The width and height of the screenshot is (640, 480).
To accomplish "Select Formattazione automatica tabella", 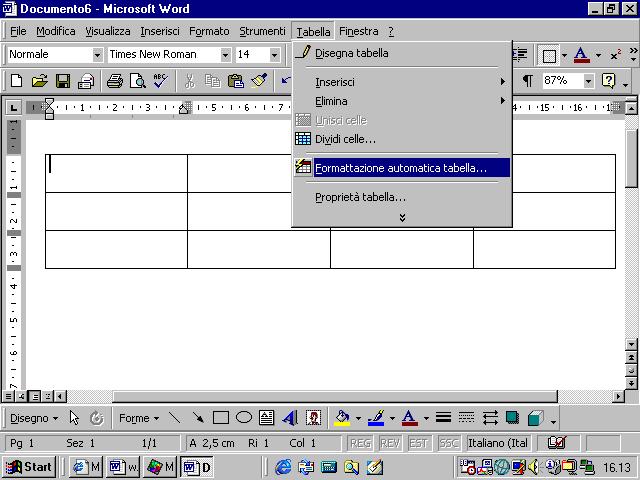I will [x=402, y=168].
